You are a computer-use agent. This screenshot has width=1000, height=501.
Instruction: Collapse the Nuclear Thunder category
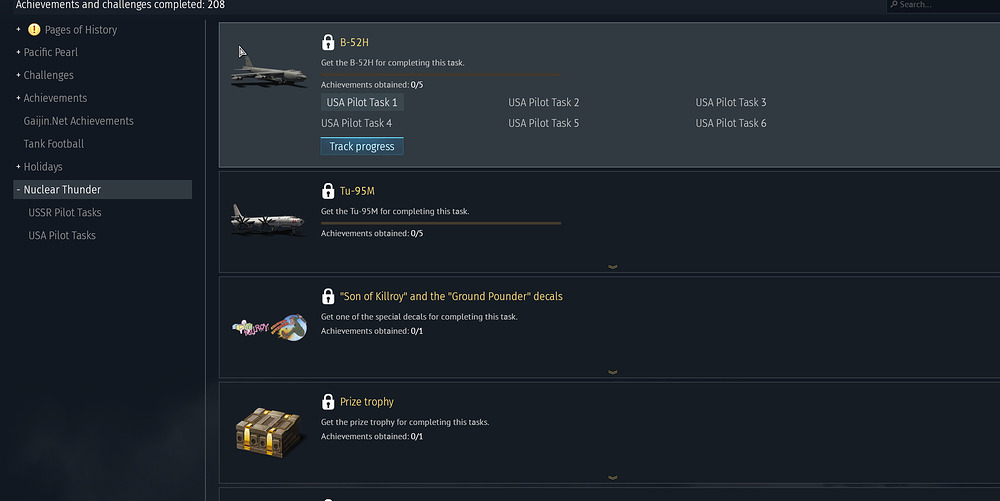point(19,190)
